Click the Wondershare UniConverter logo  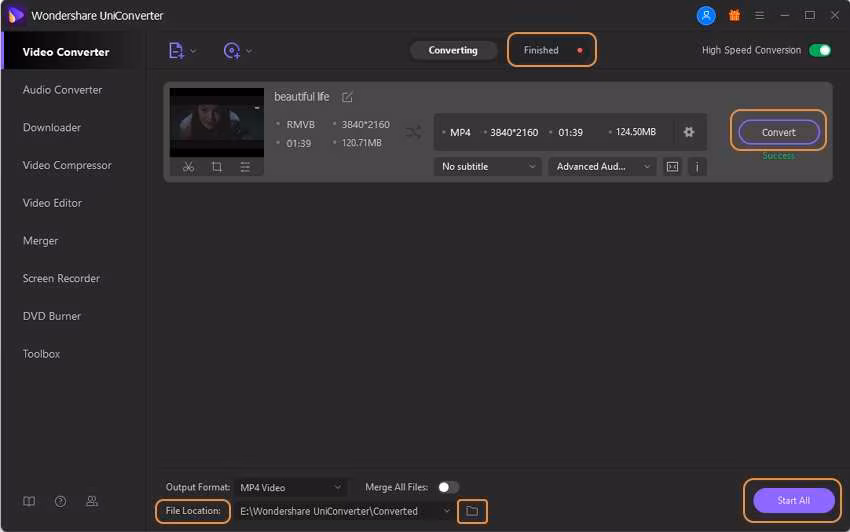[16, 15]
